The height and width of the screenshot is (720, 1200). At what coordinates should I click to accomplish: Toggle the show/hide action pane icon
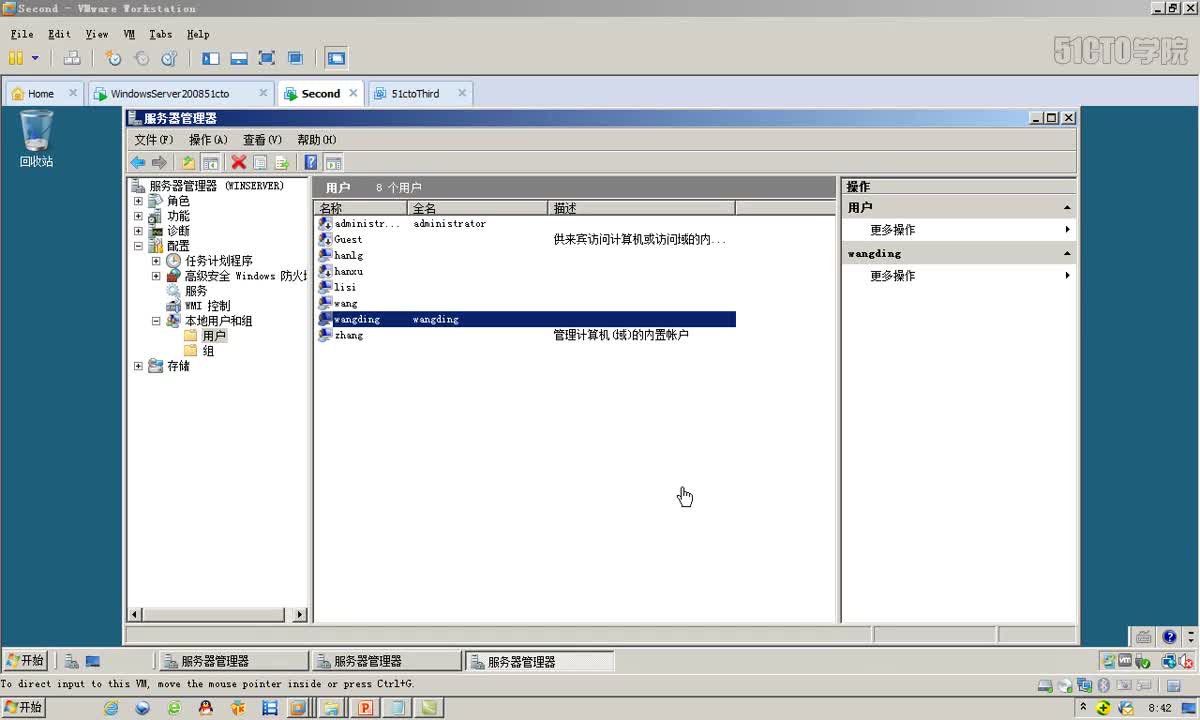pos(334,162)
